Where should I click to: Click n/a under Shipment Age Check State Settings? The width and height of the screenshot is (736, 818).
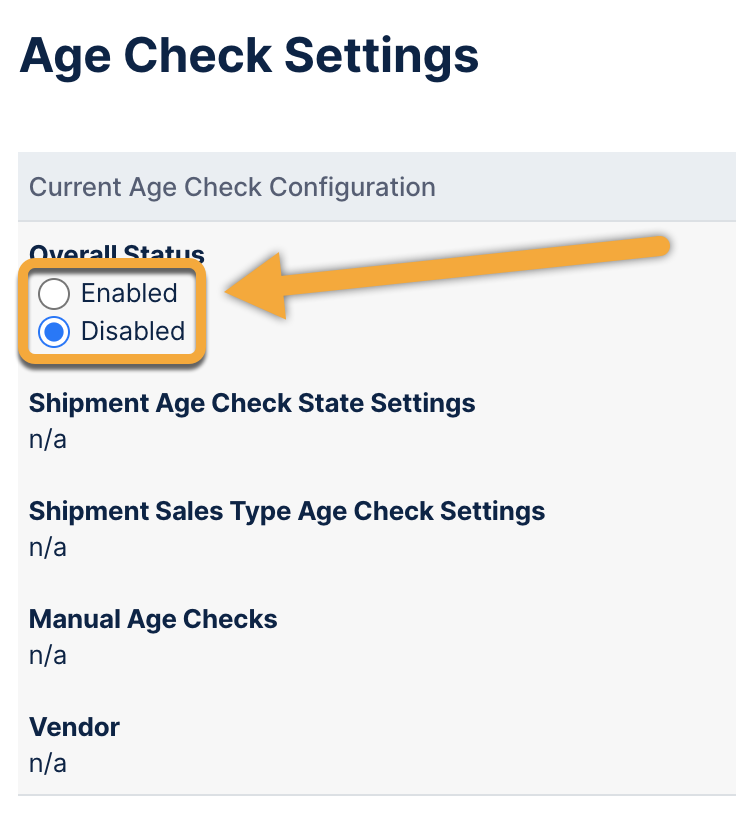47,438
